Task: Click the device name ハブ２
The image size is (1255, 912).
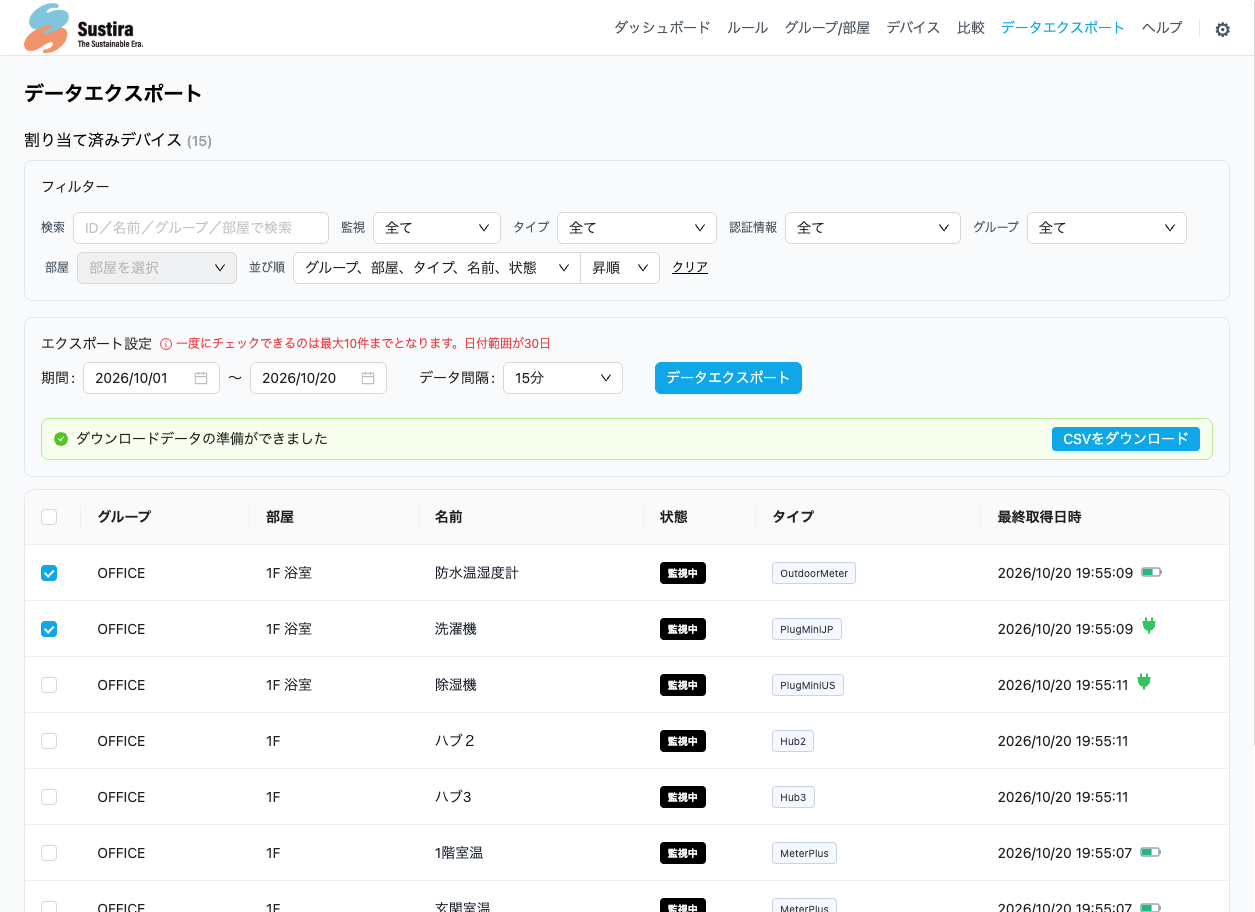Action: [455, 741]
